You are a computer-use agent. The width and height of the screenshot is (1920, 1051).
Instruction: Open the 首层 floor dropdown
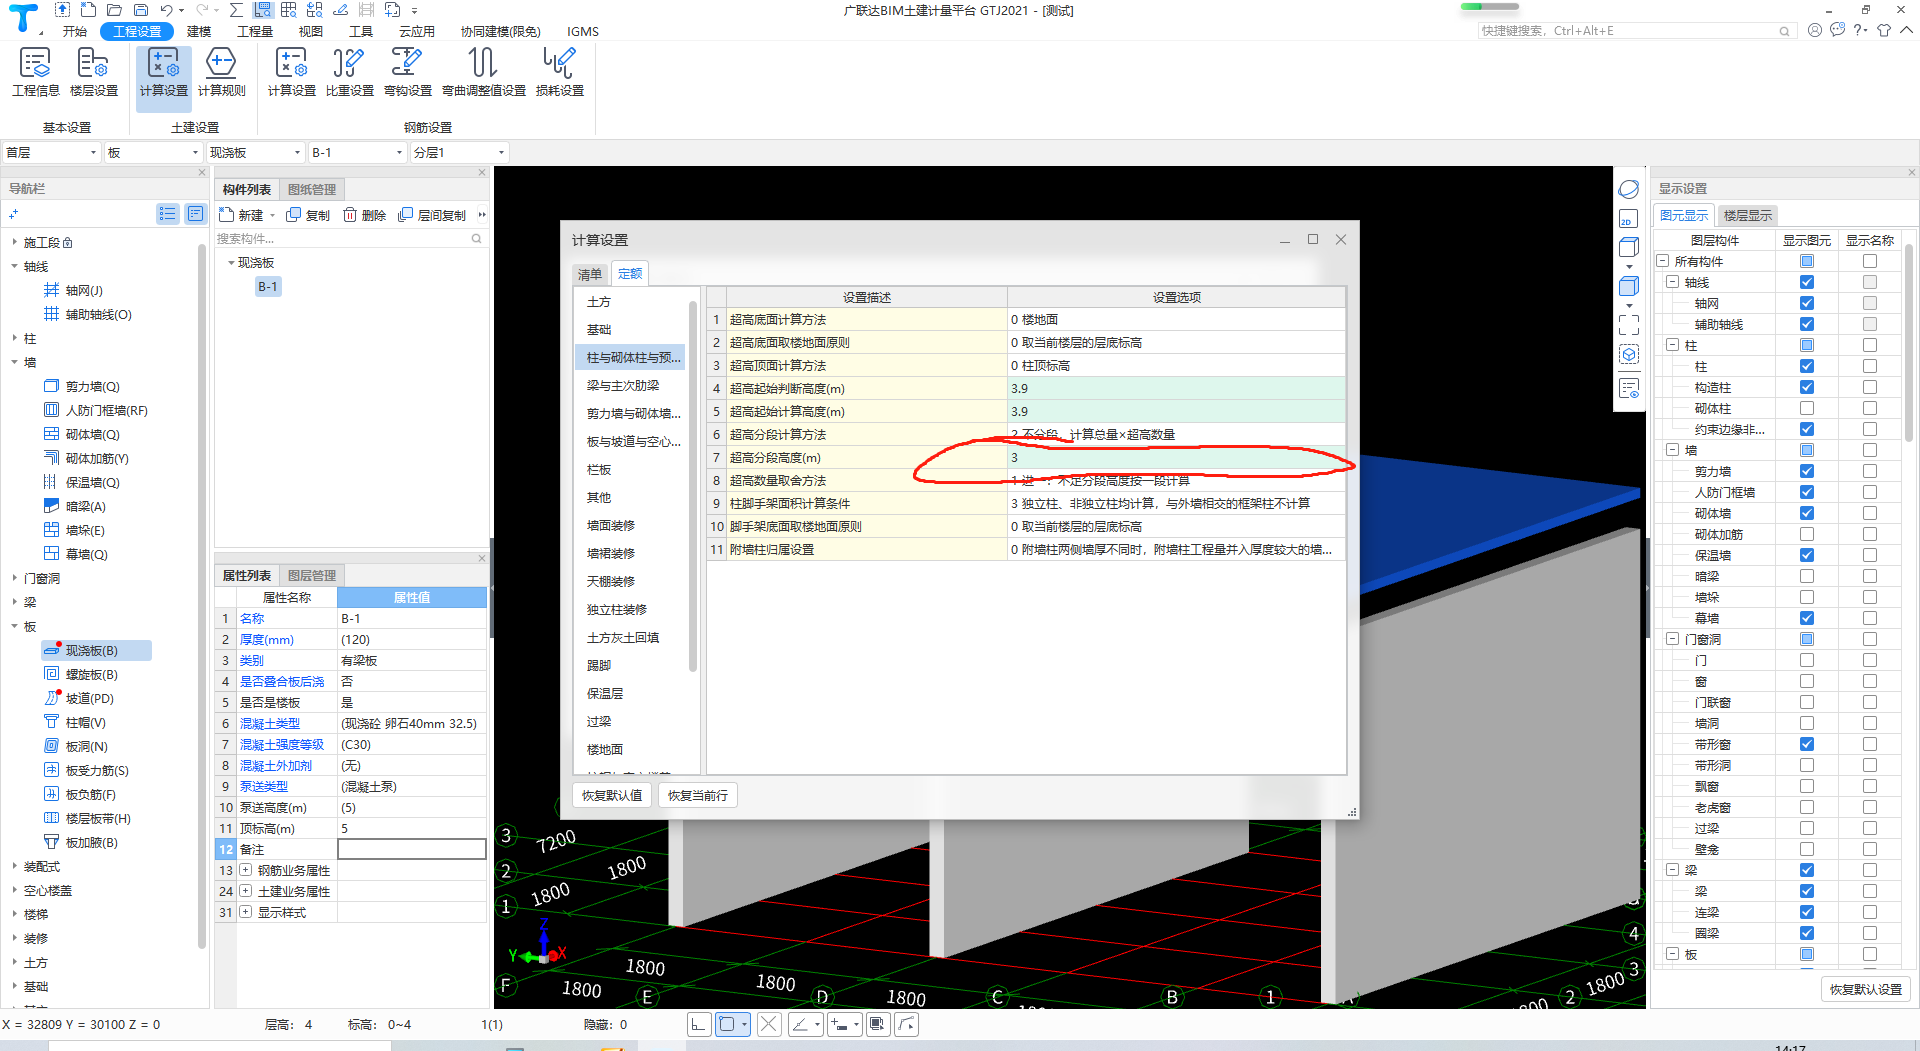[51, 152]
